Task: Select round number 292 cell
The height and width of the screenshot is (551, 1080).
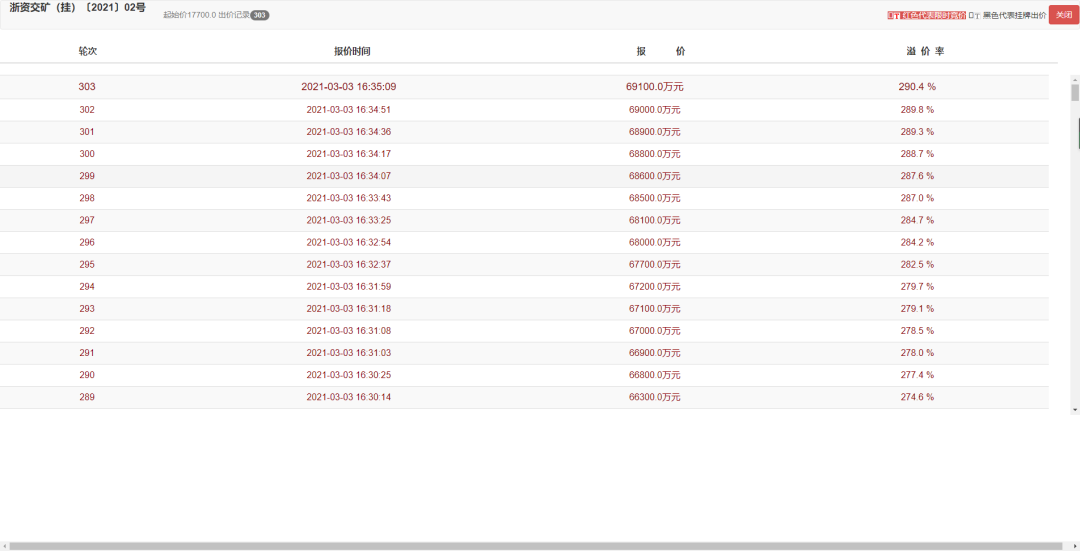Action: pyautogui.click(x=87, y=330)
